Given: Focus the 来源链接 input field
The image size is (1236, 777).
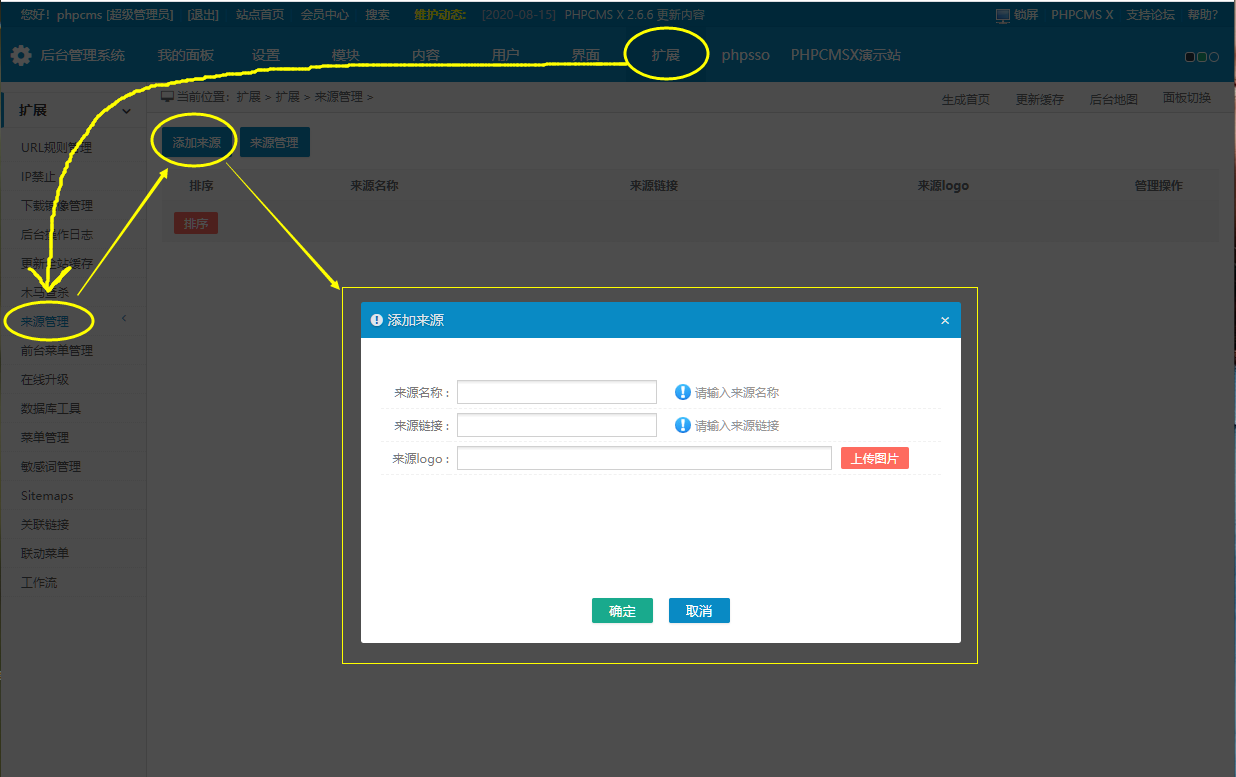Looking at the screenshot, I should [x=557, y=425].
